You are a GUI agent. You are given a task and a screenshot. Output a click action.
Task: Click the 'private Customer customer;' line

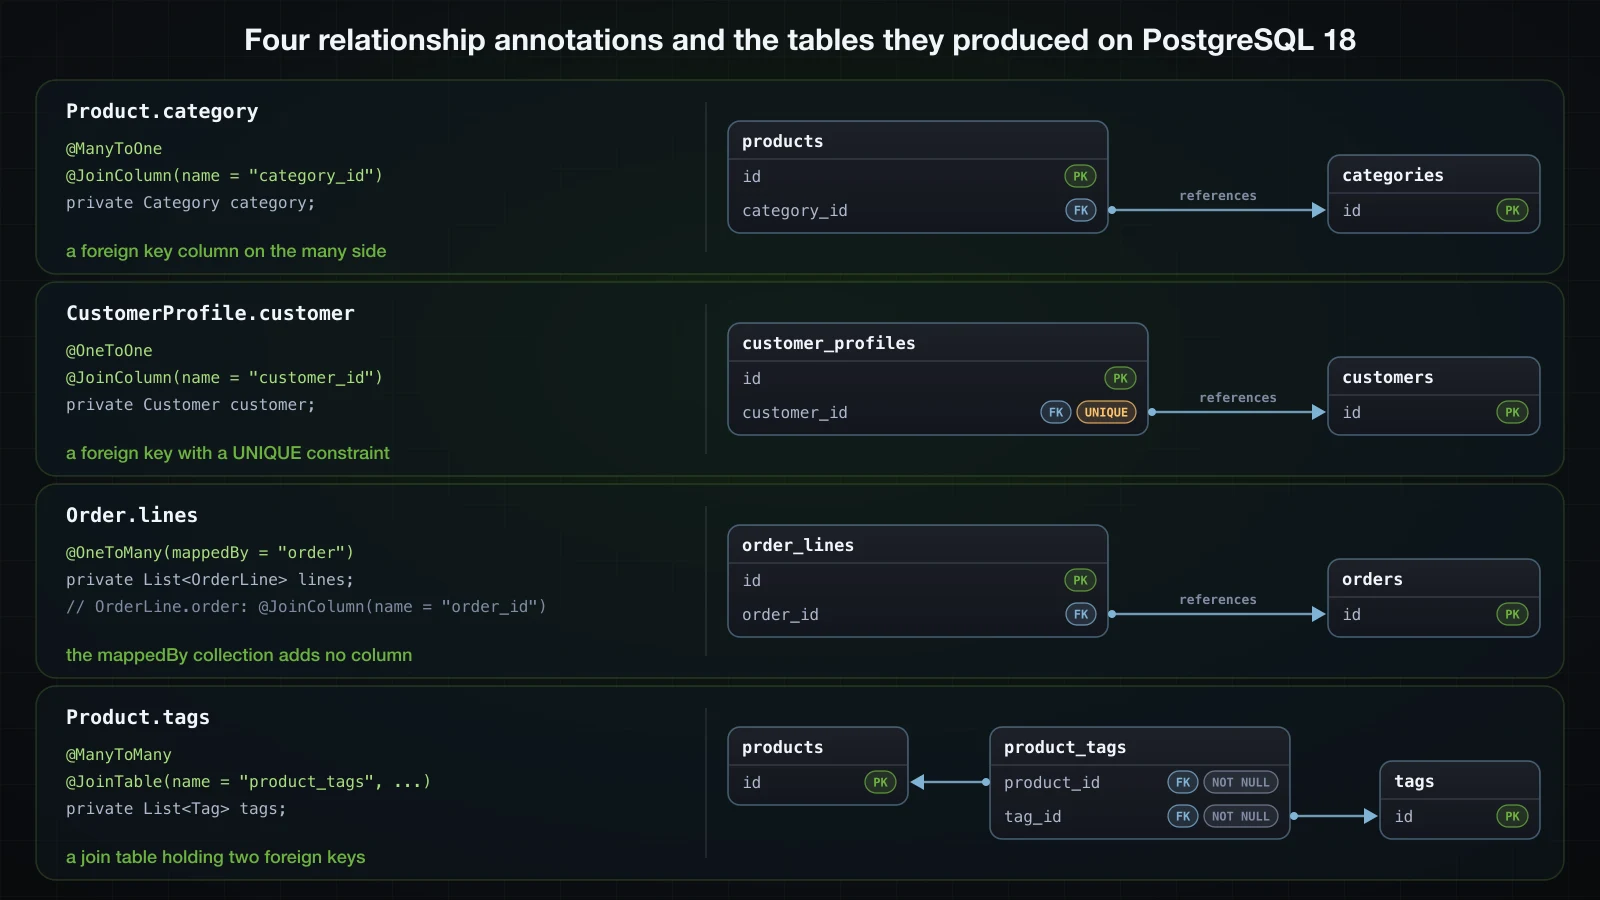(190, 404)
